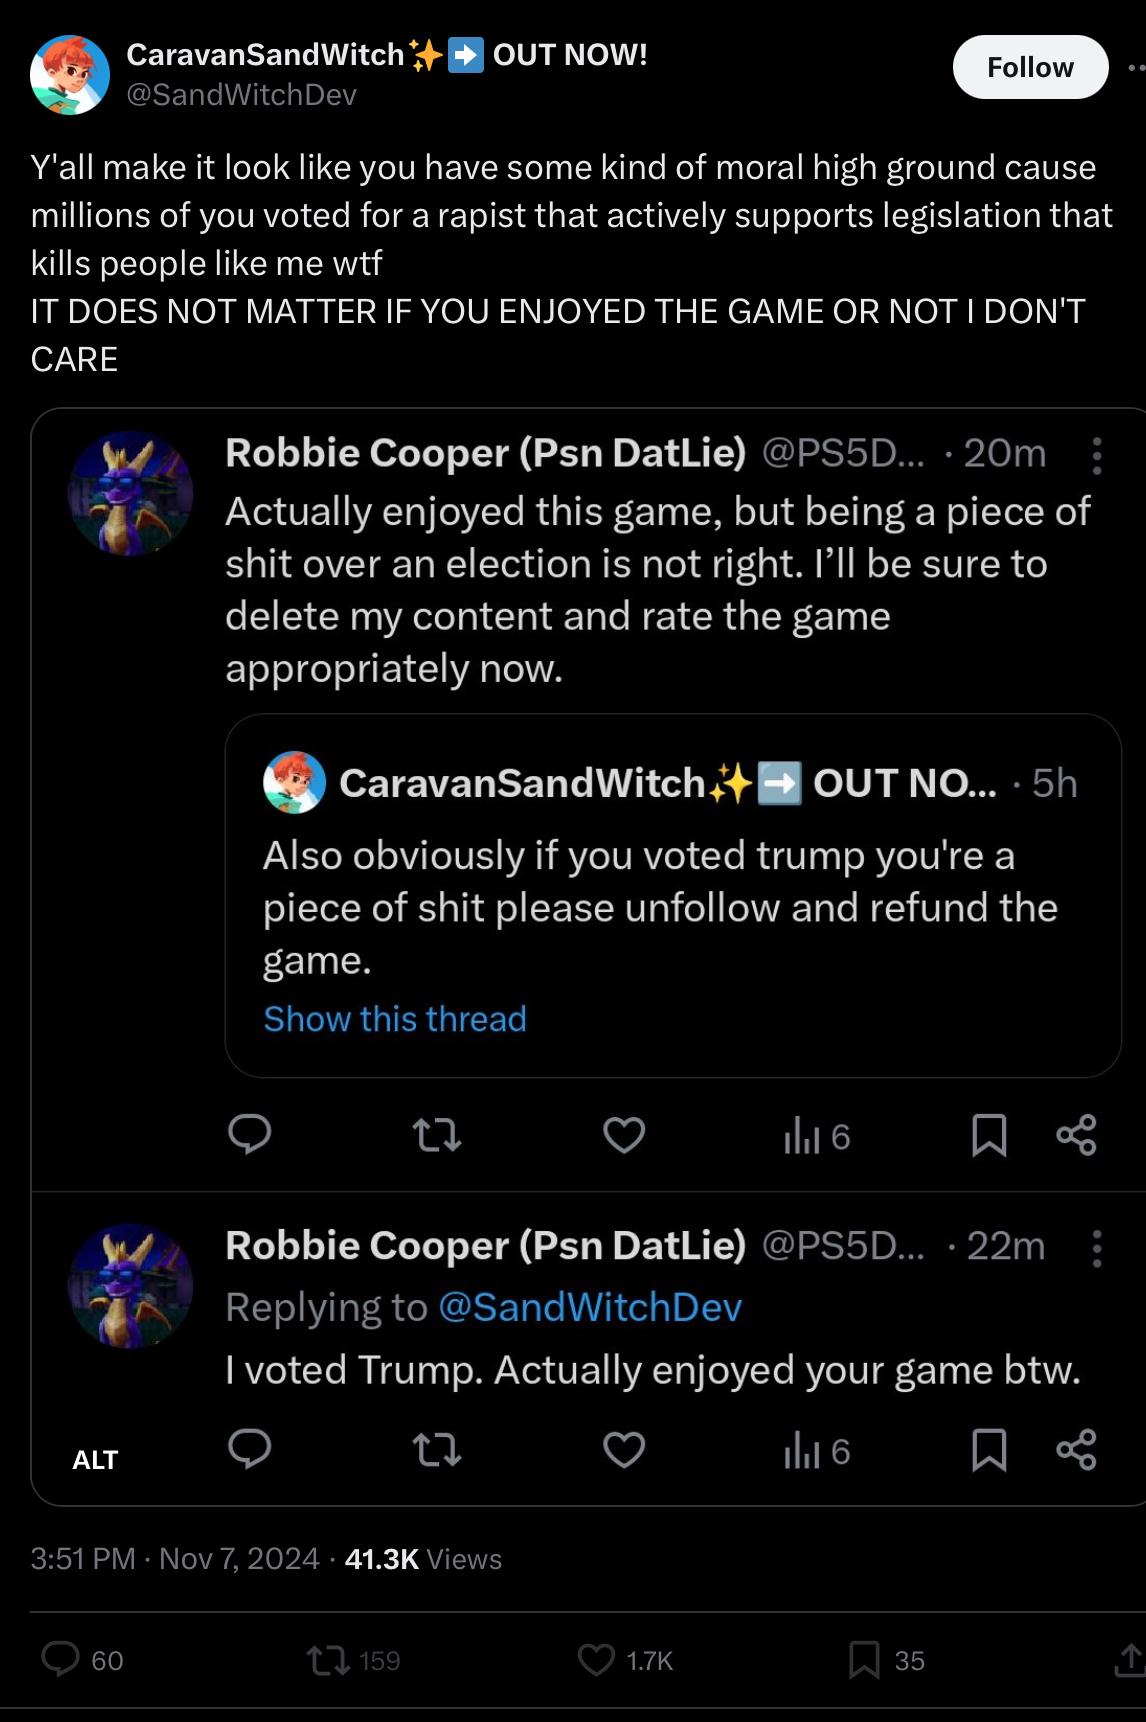Image resolution: width=1146 pixels, height=1722 pixels.
Task: Reply icon on the 20m quoted tweet
Action: [250, 1135]
